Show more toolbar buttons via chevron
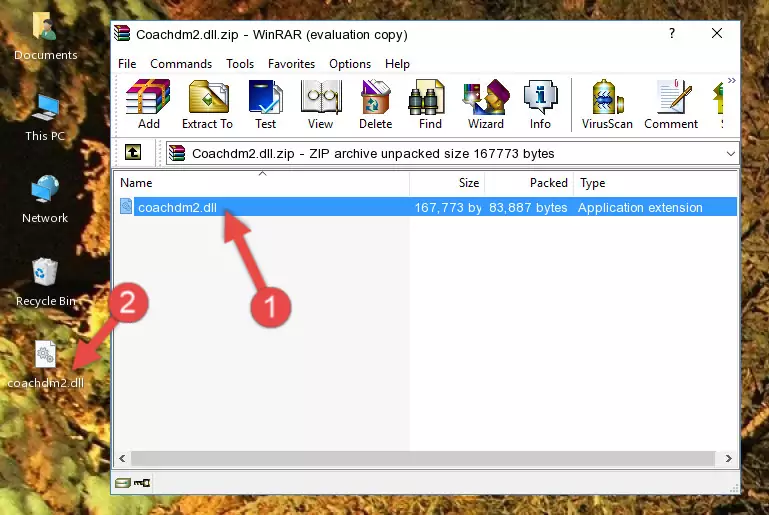The width and height of the screenshot is (769, 515). click(x=732, y=80)
